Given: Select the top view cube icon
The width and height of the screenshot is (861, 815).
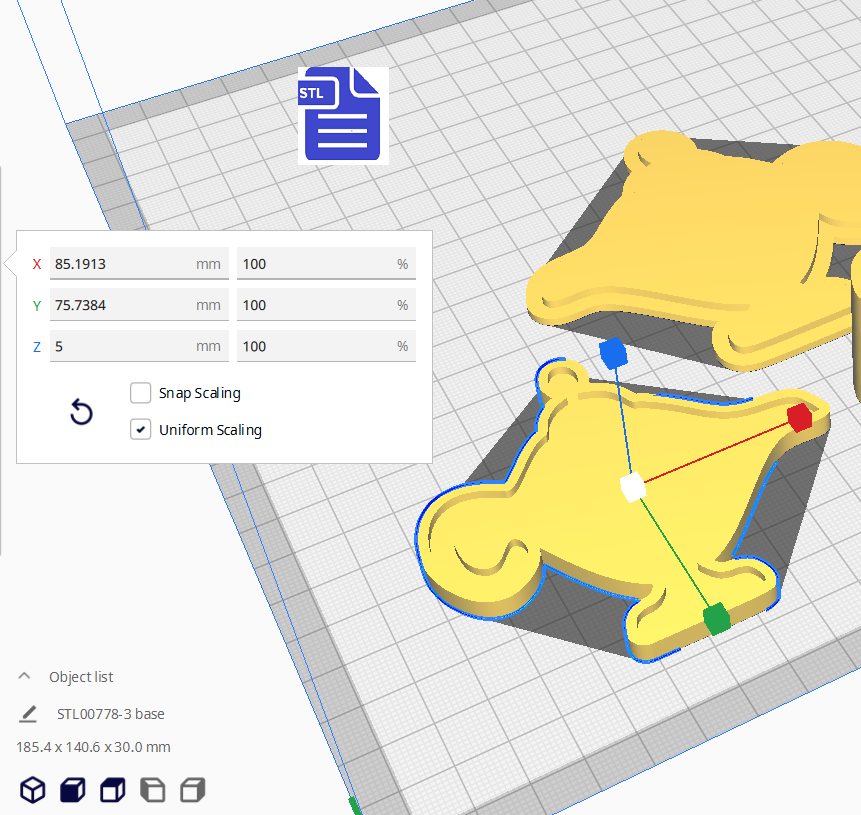Looking at the screenshot, I should (x=112, y=790).
